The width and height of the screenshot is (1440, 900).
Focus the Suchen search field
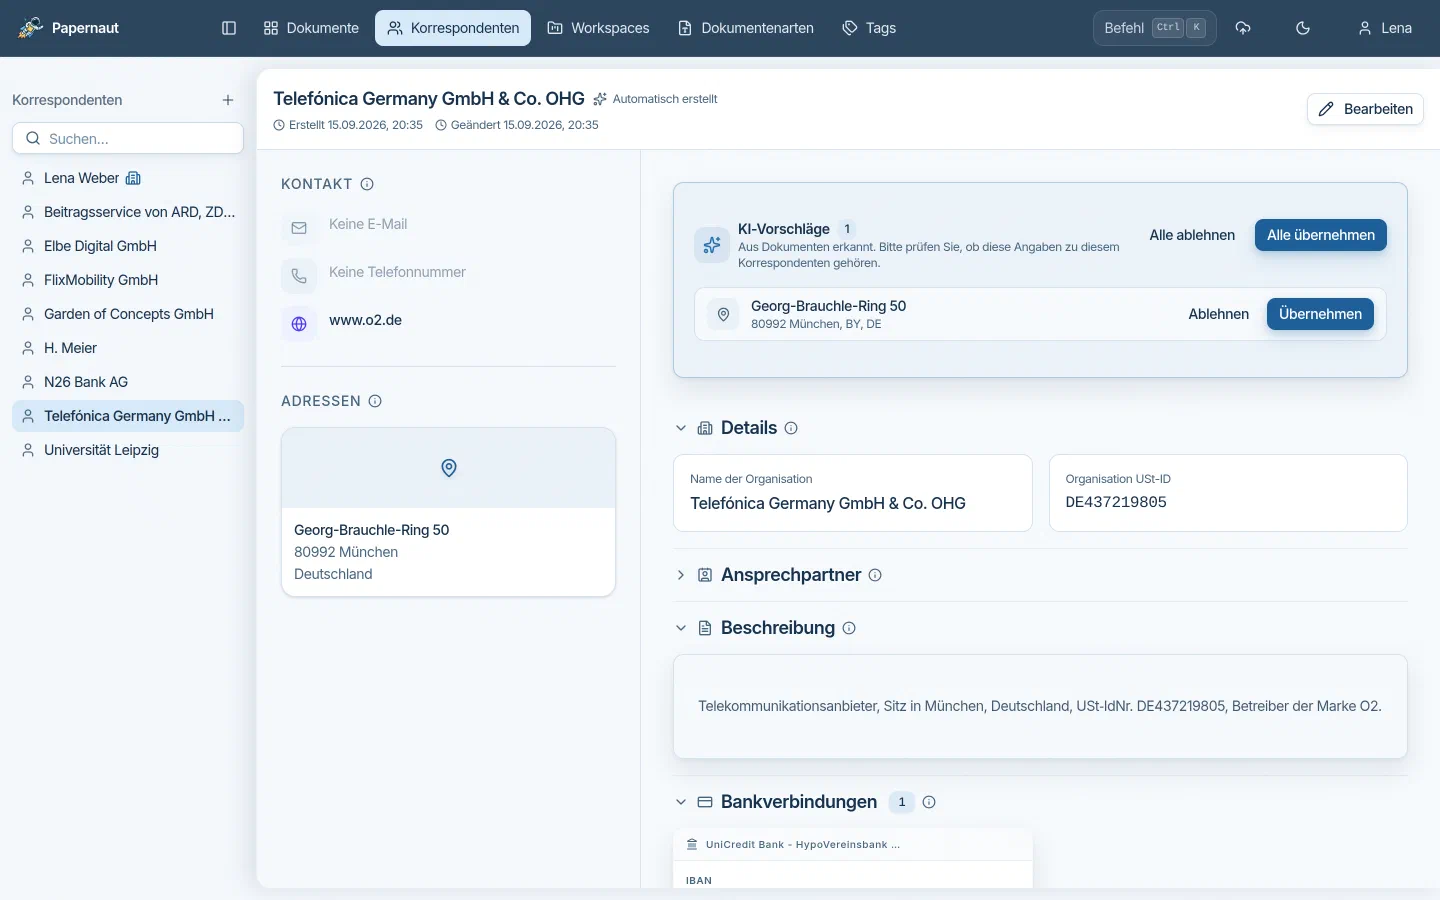tap(128, 138)
